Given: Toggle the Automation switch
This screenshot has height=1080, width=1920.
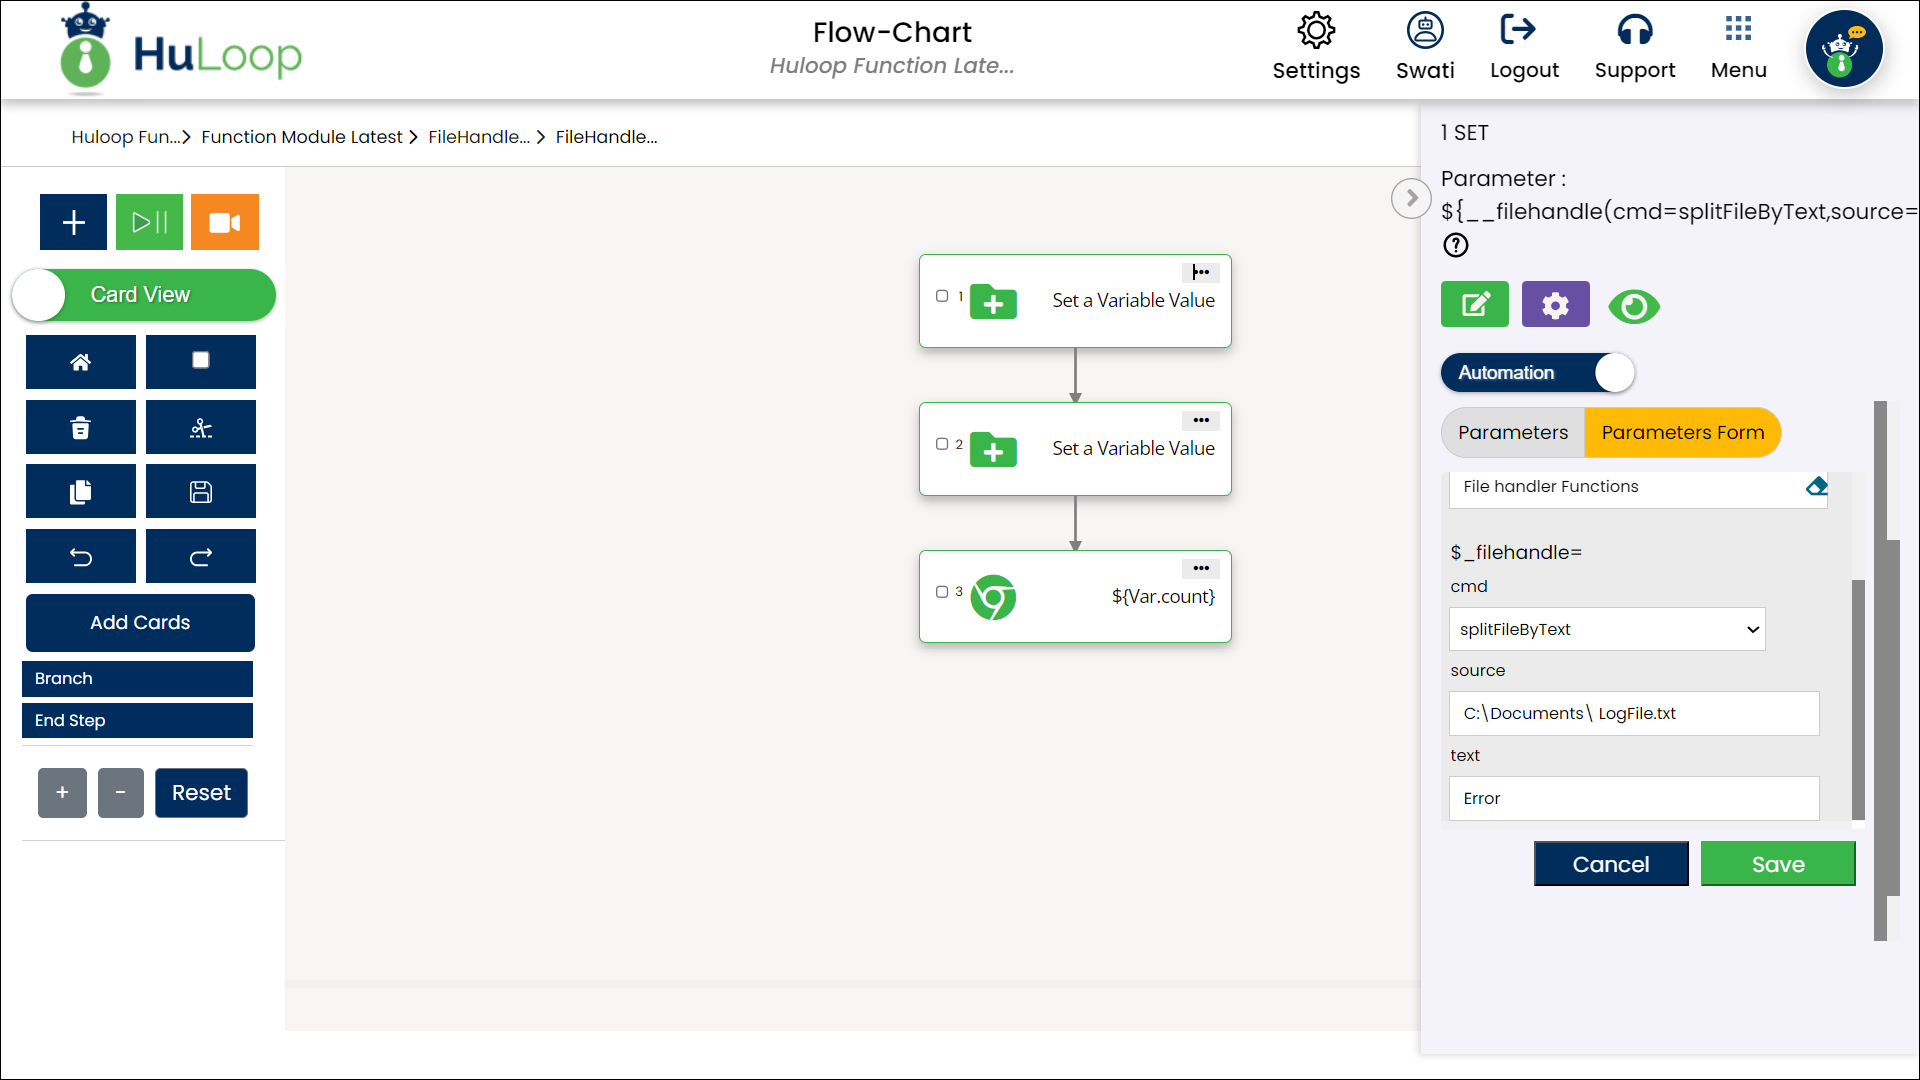Looking at the screenshot, I should click(1537, 373).
